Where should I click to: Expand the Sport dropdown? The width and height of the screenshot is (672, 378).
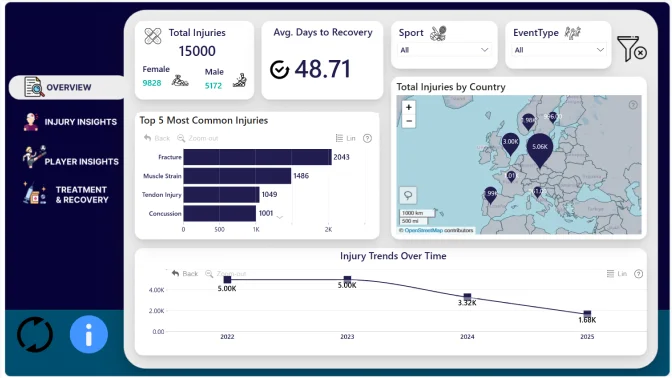pos(444,50)
